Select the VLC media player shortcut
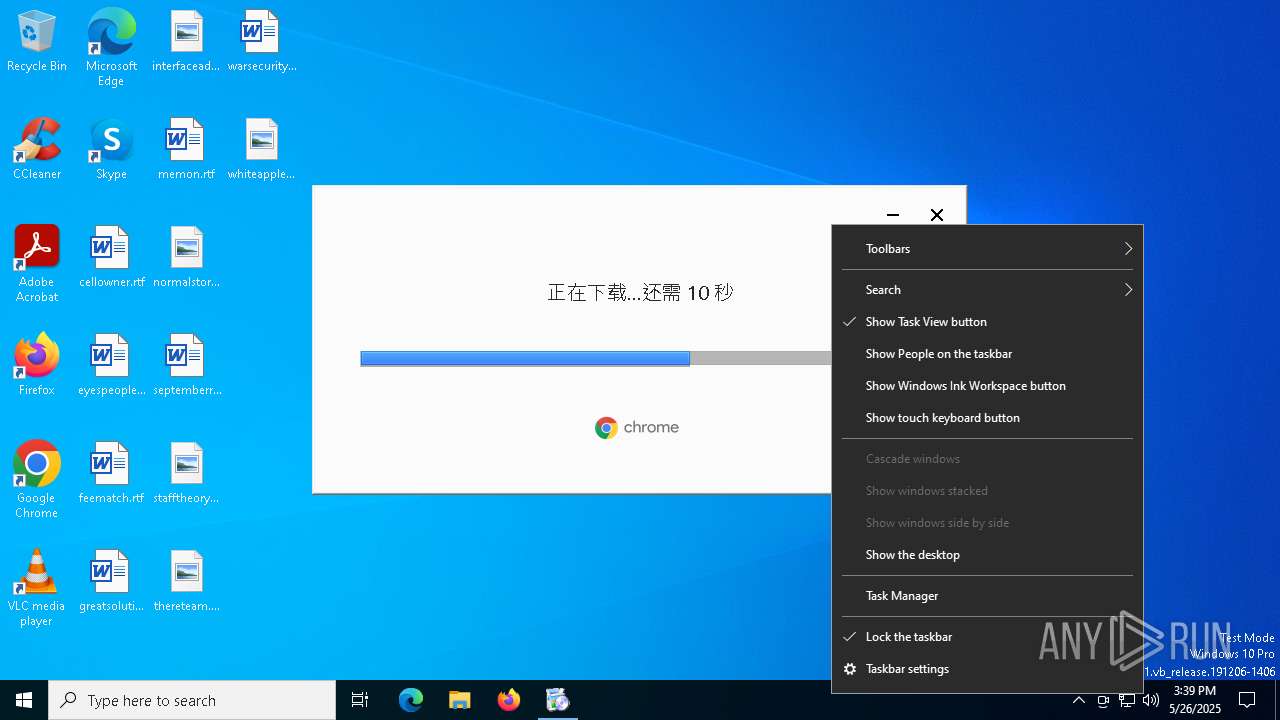 click(x=37, y=588)
